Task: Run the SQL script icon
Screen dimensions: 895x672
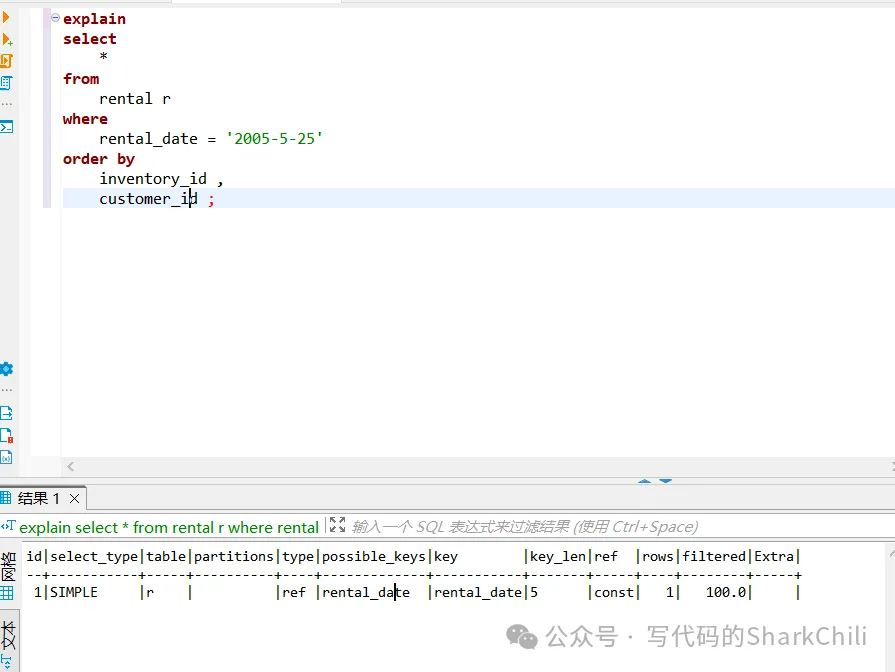Action: pos(6,61)
